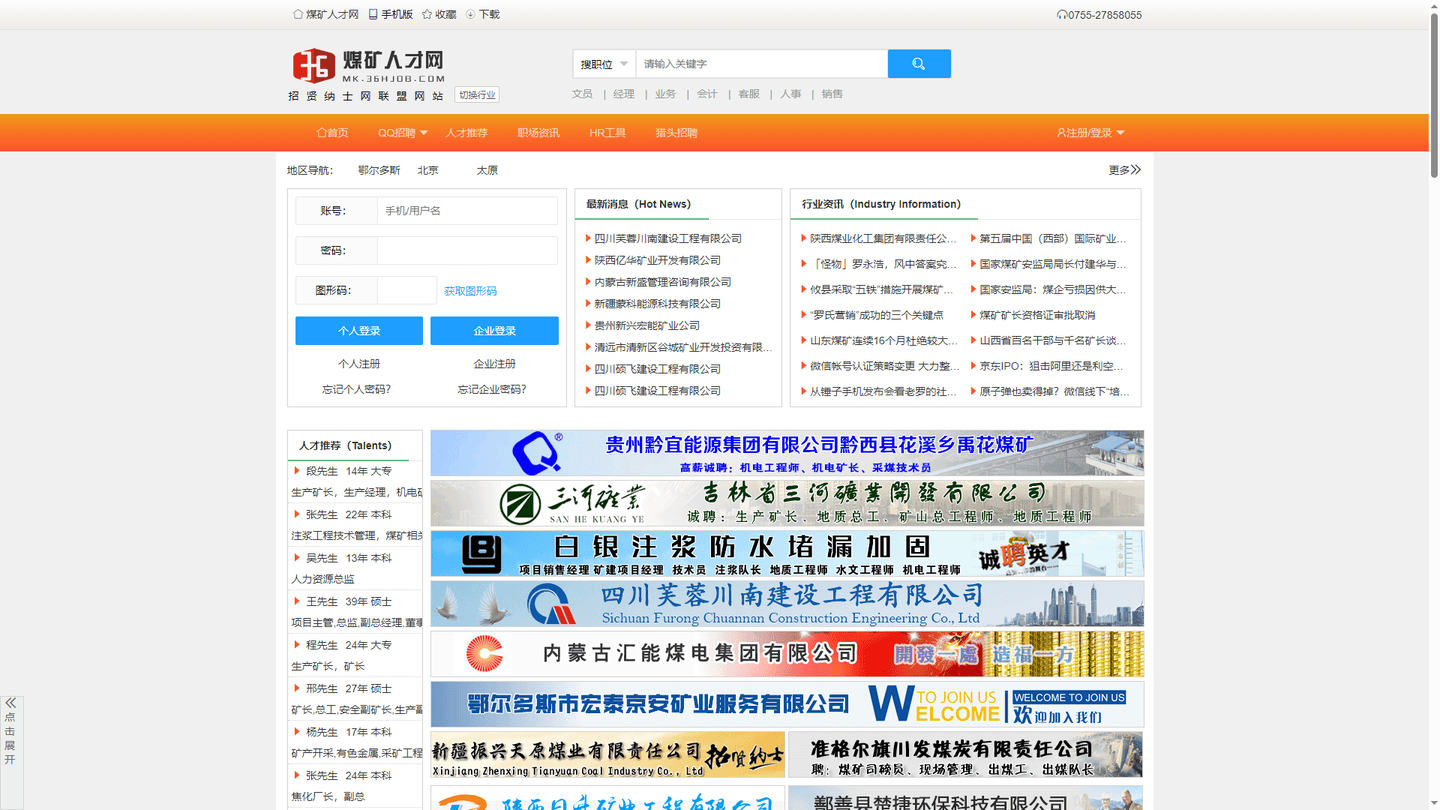Open the 人才推荐 navigation item
Image resolution: width=1440 pixels, height=810 pixels.
pos(466,133)
